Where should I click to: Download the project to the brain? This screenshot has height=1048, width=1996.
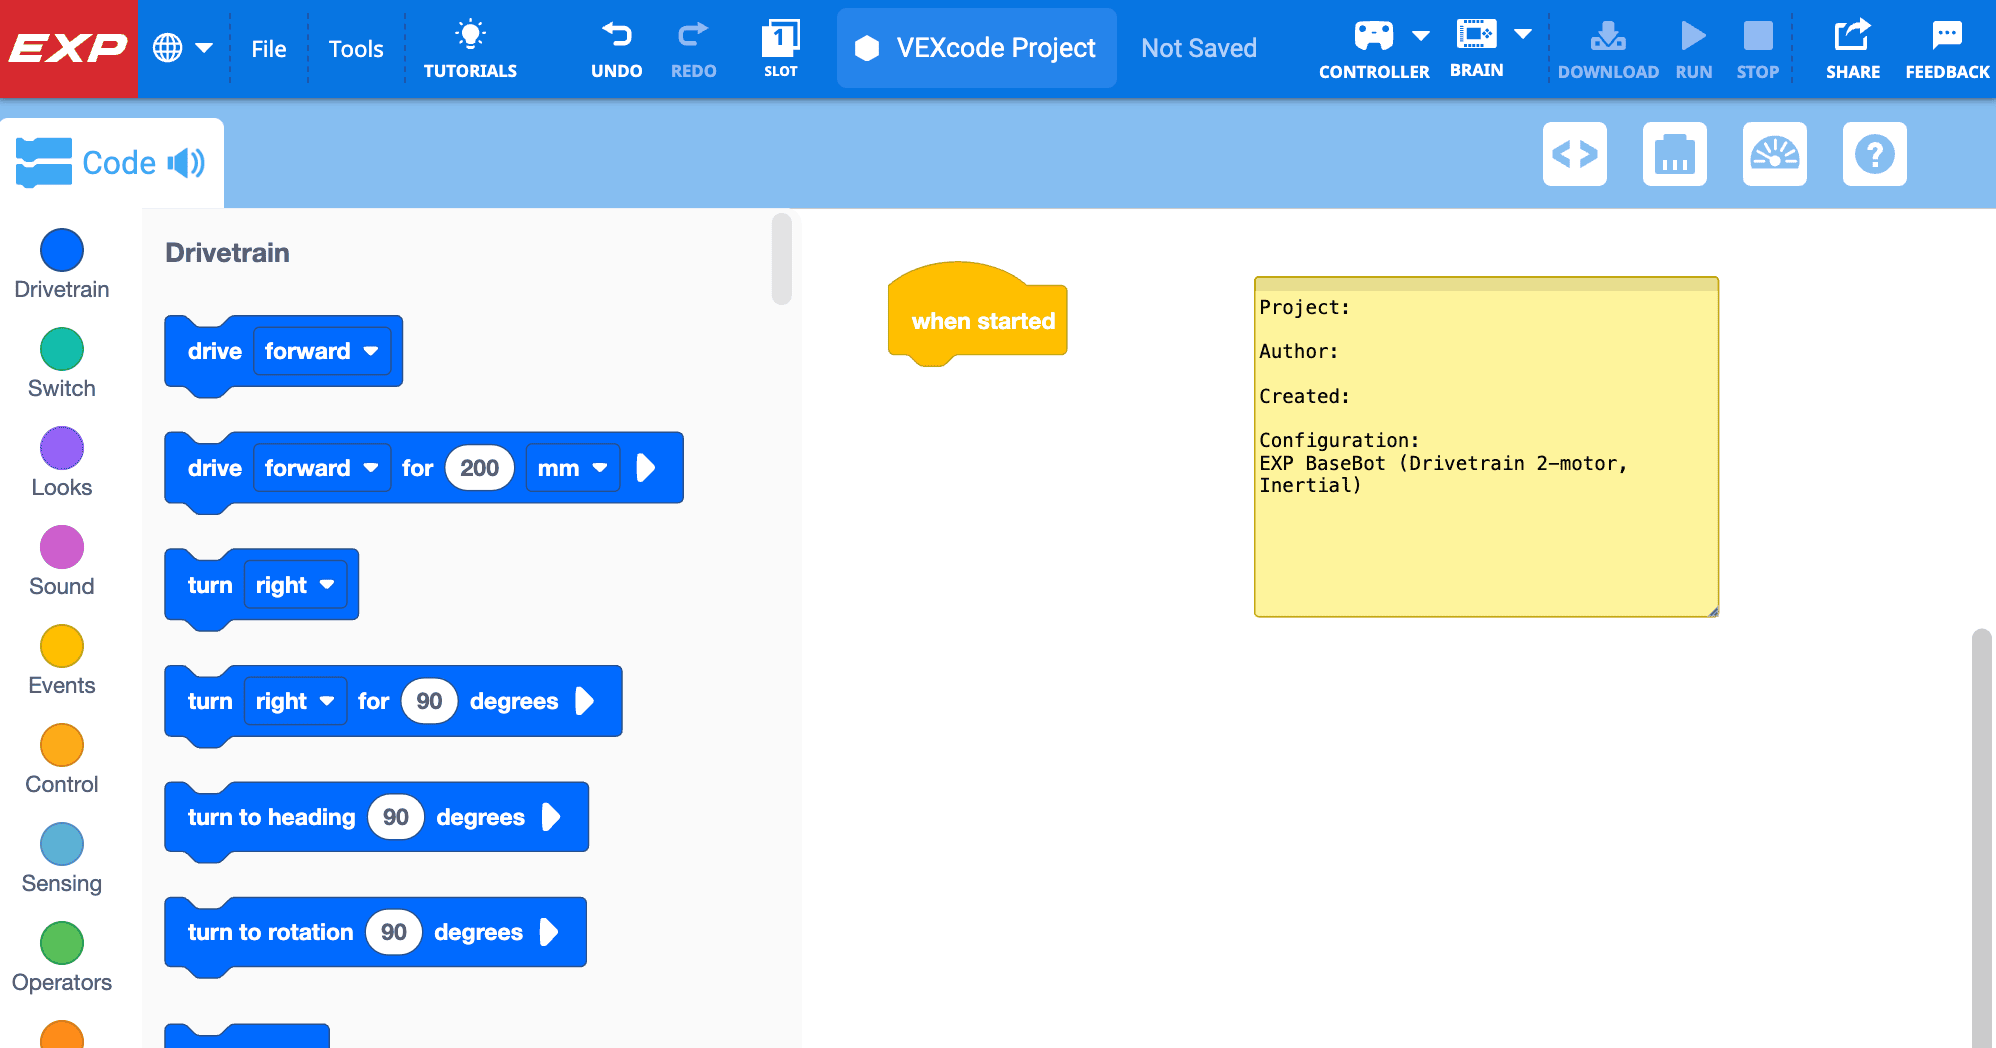1608,47
